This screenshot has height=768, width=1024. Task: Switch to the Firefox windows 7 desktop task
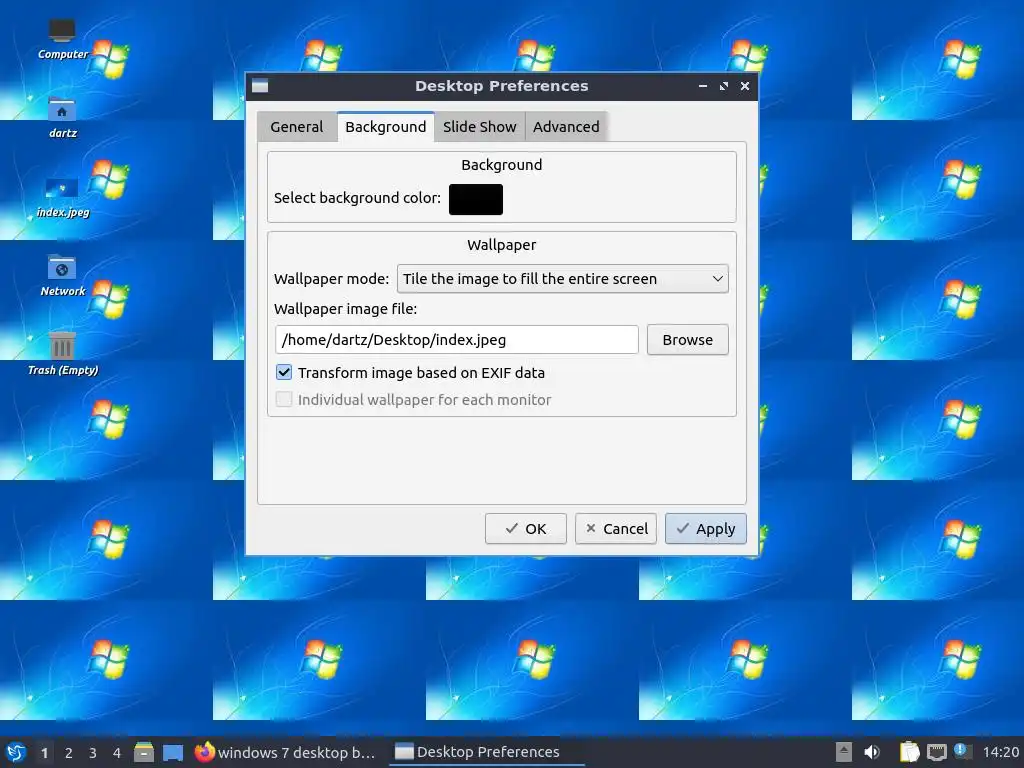tap(285, 752)
